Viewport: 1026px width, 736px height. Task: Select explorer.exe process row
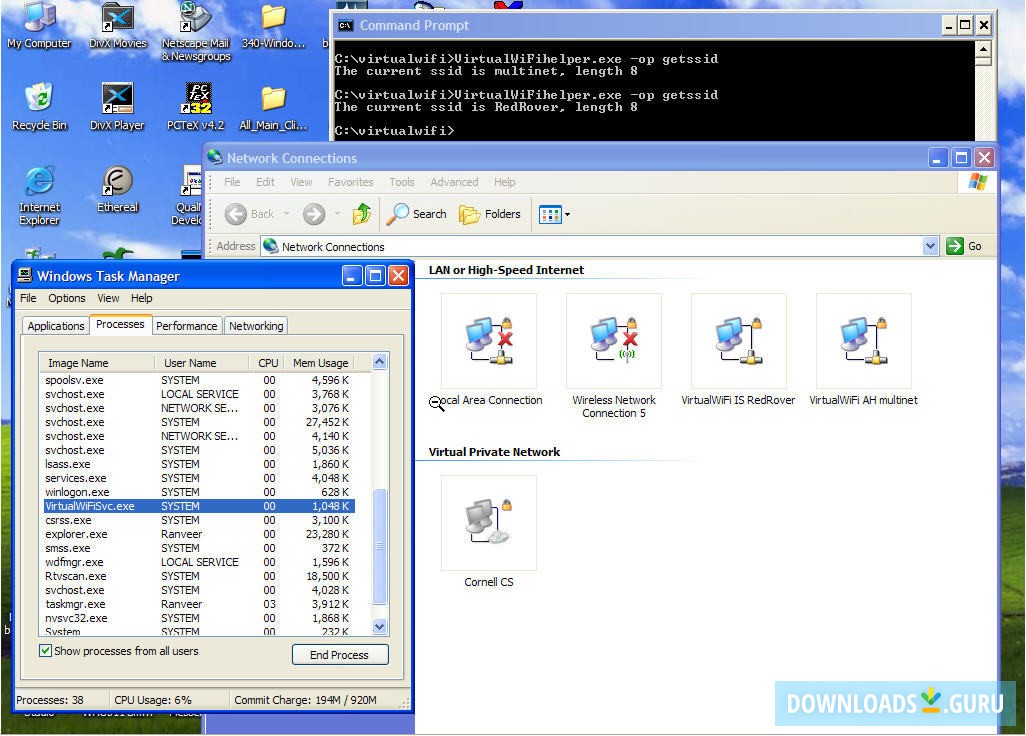[x=199, y=534]
